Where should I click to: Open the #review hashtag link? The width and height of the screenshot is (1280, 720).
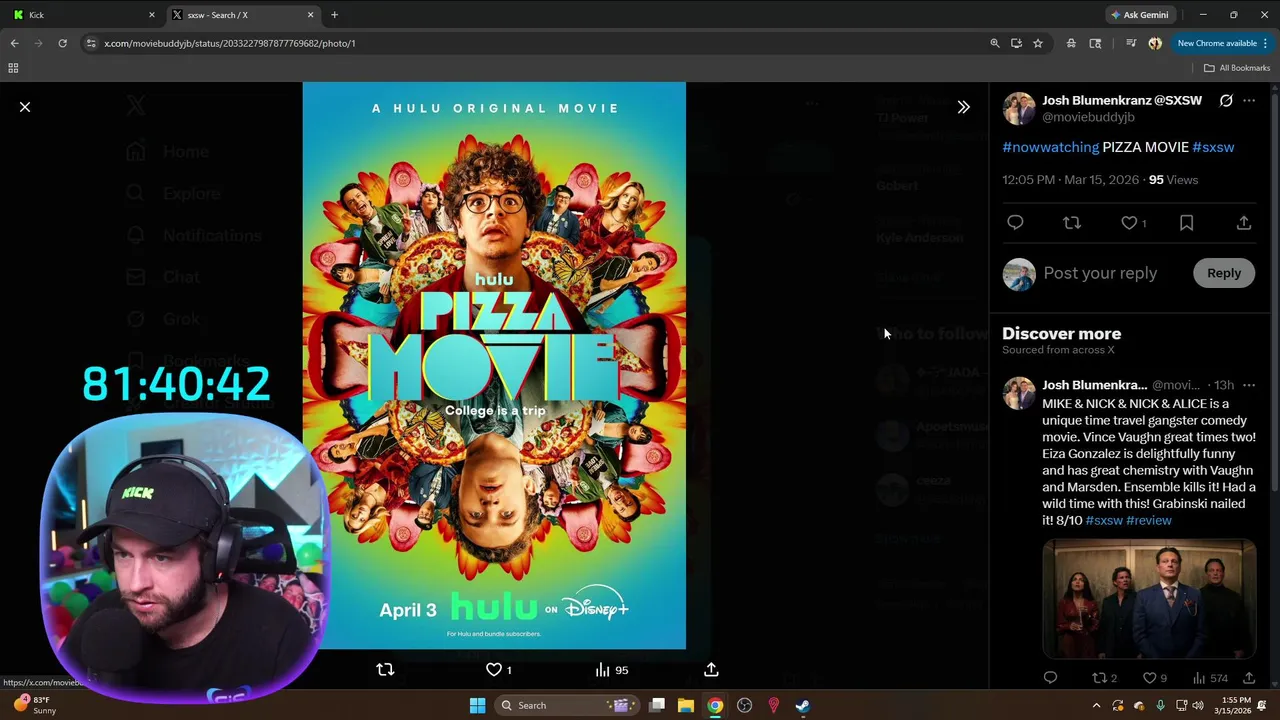pos(1148,520)
